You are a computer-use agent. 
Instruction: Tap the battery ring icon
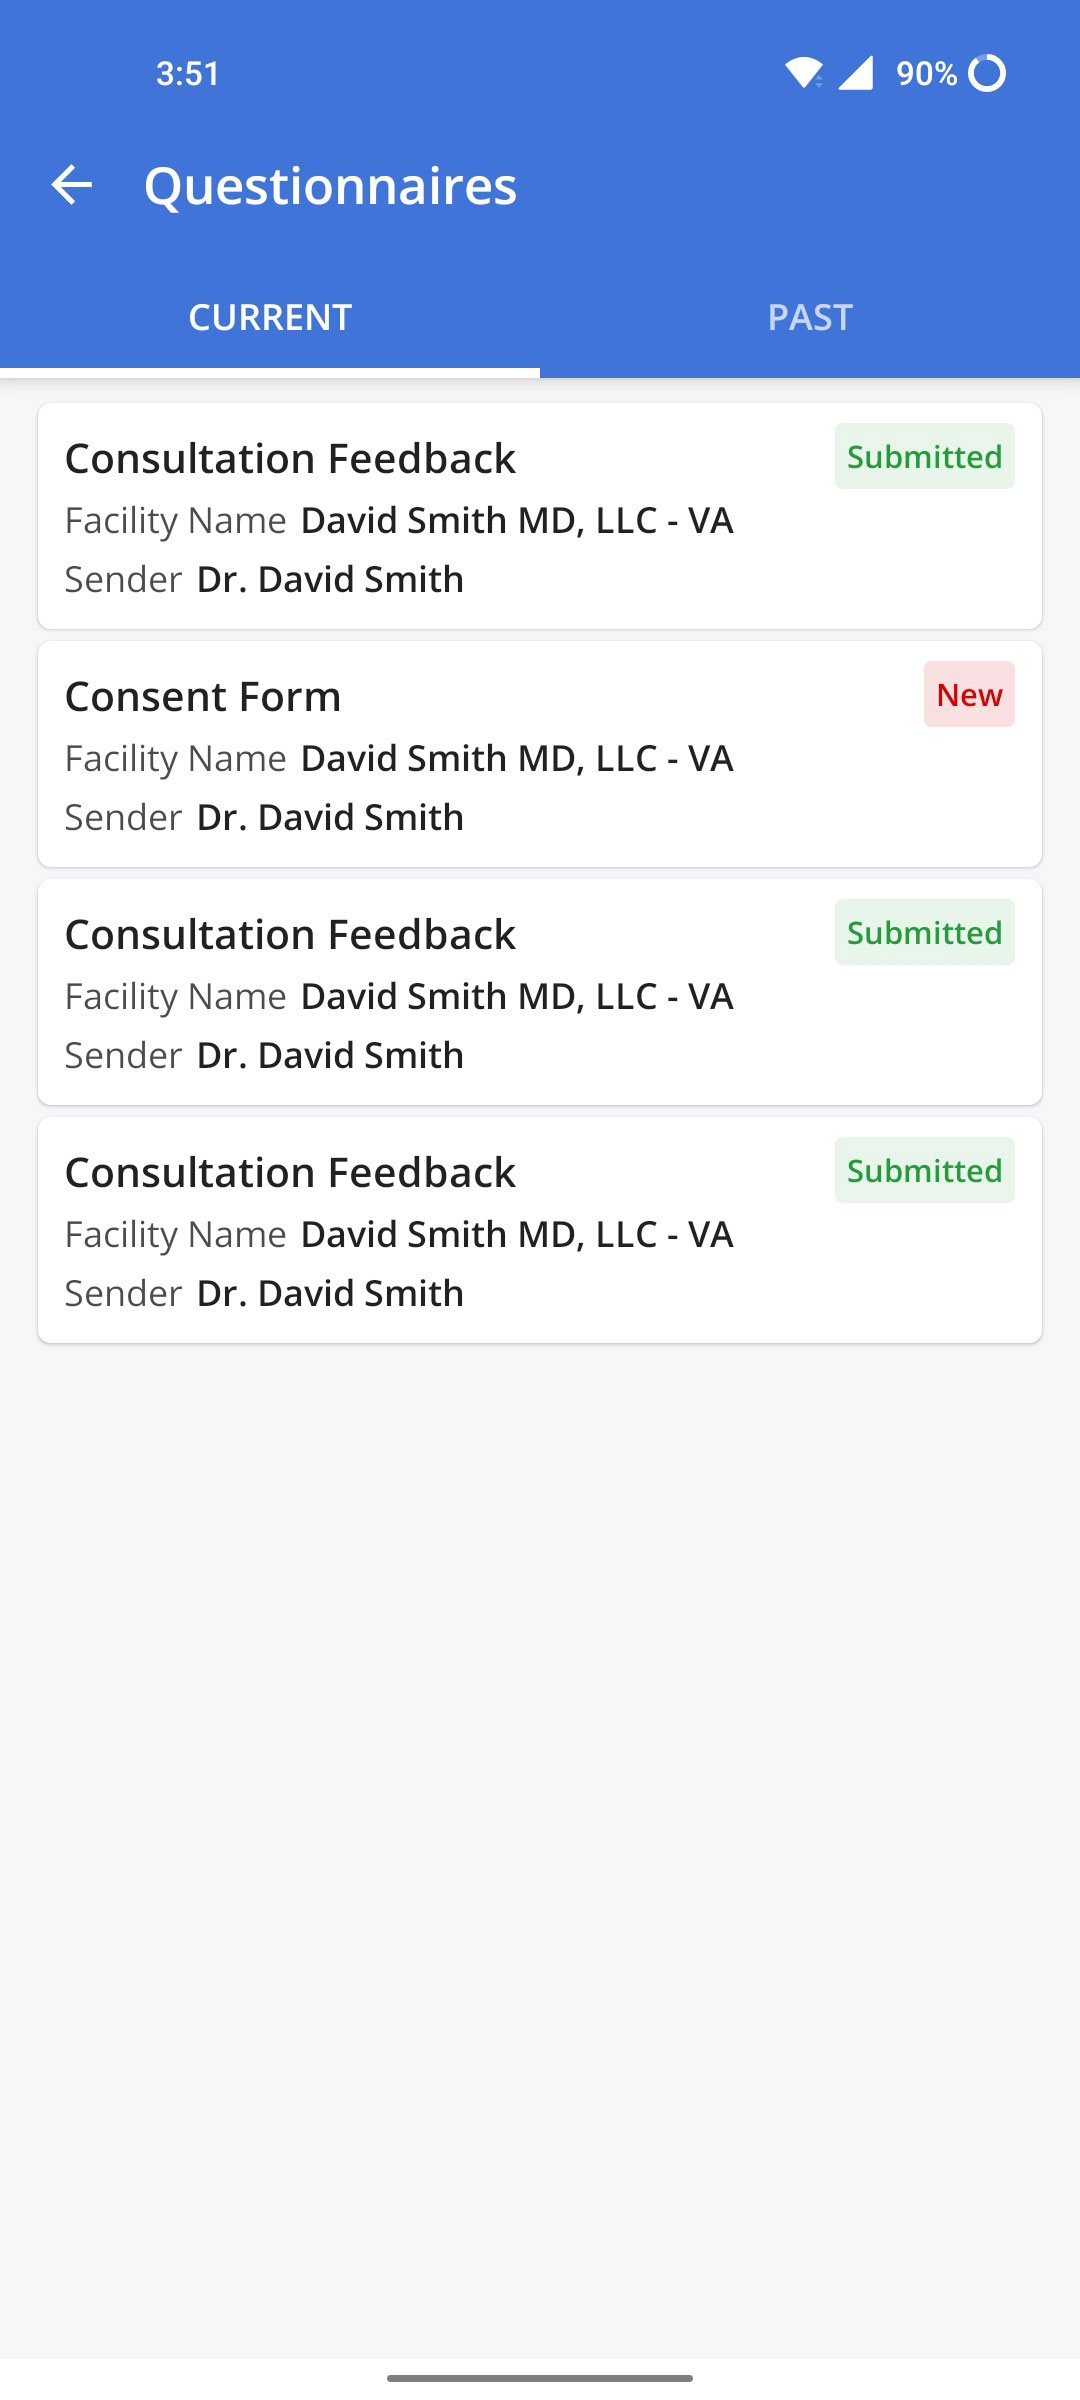click(987, 73)
